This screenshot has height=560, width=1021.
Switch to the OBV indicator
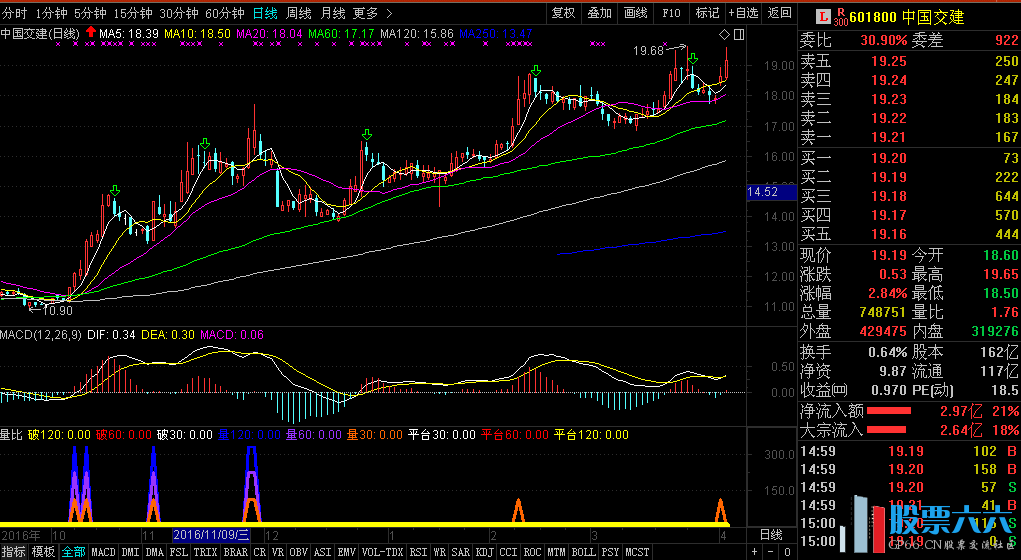coord(299,552)
